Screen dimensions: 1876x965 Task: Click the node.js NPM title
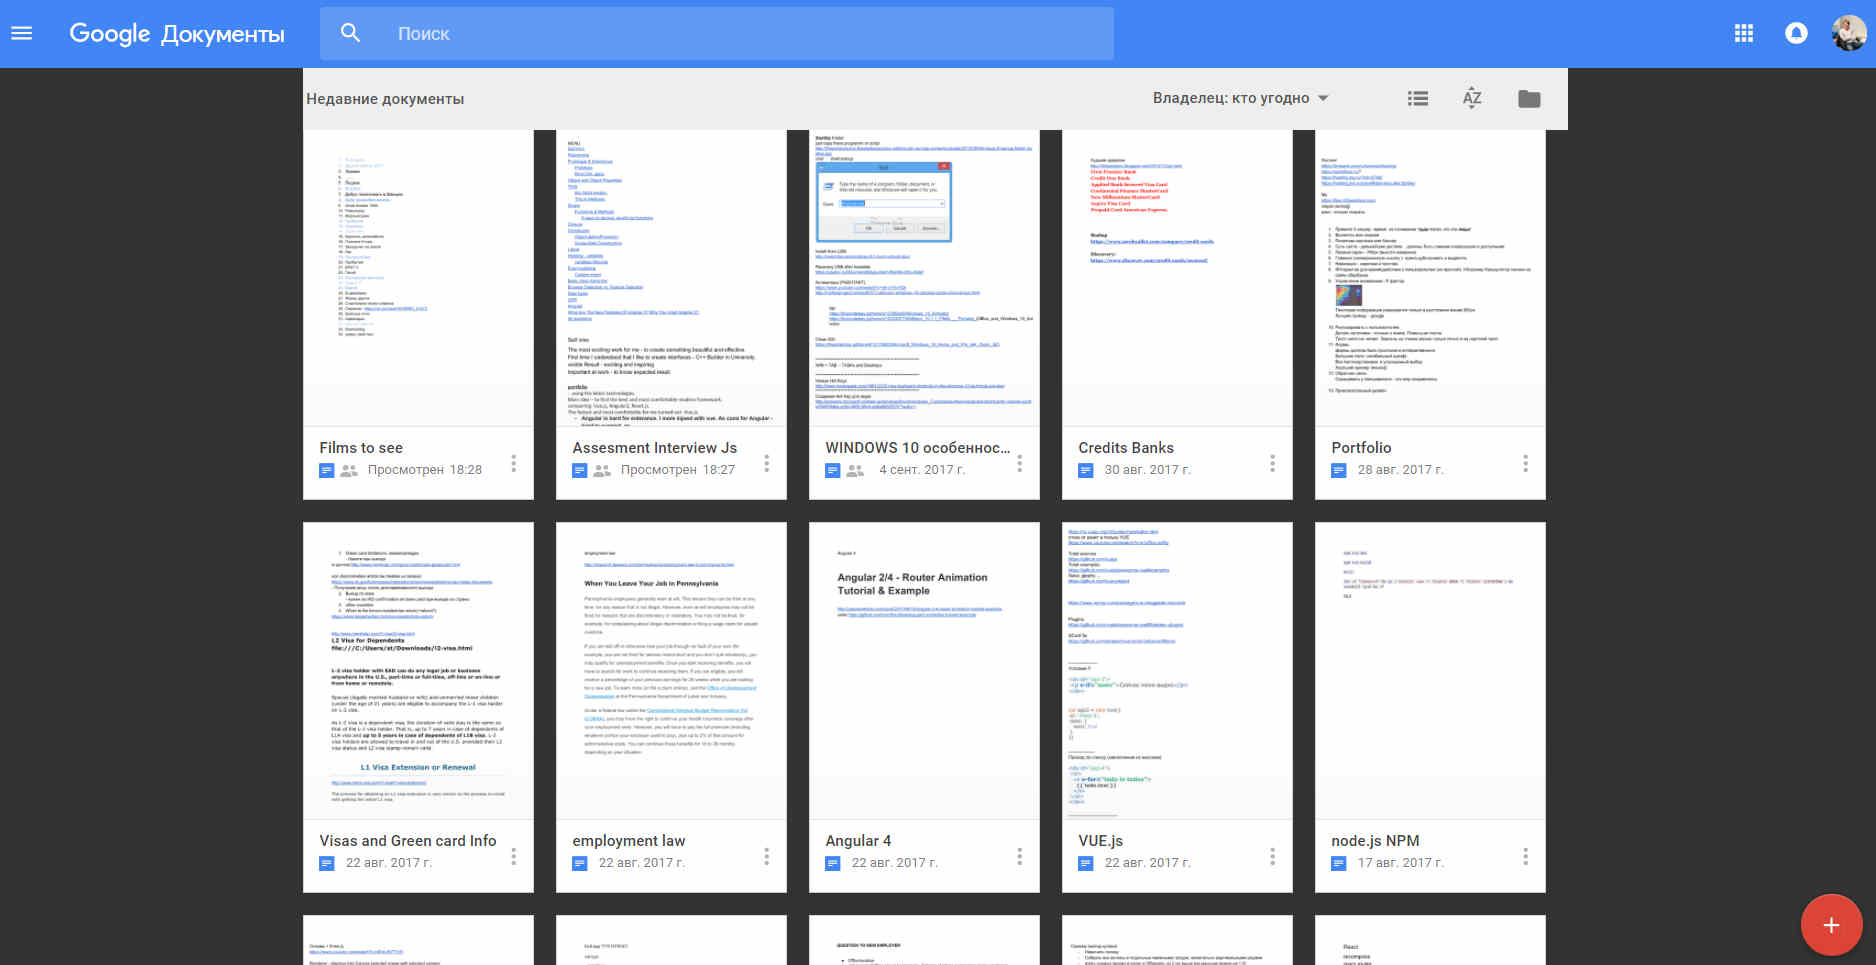[1375, 841]
